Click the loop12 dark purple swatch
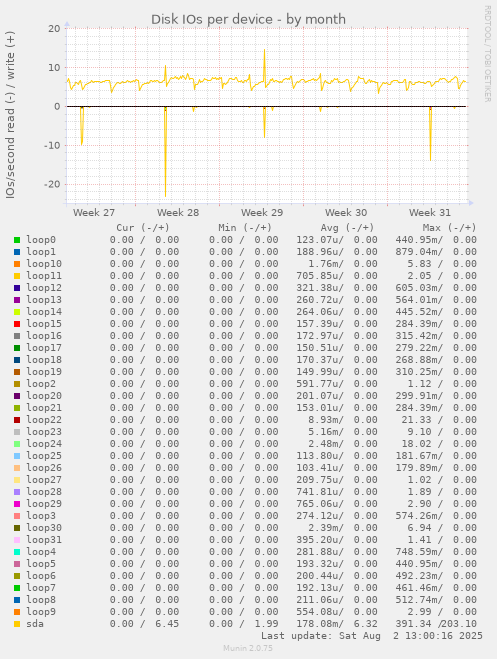 click(x=17, y=288)
